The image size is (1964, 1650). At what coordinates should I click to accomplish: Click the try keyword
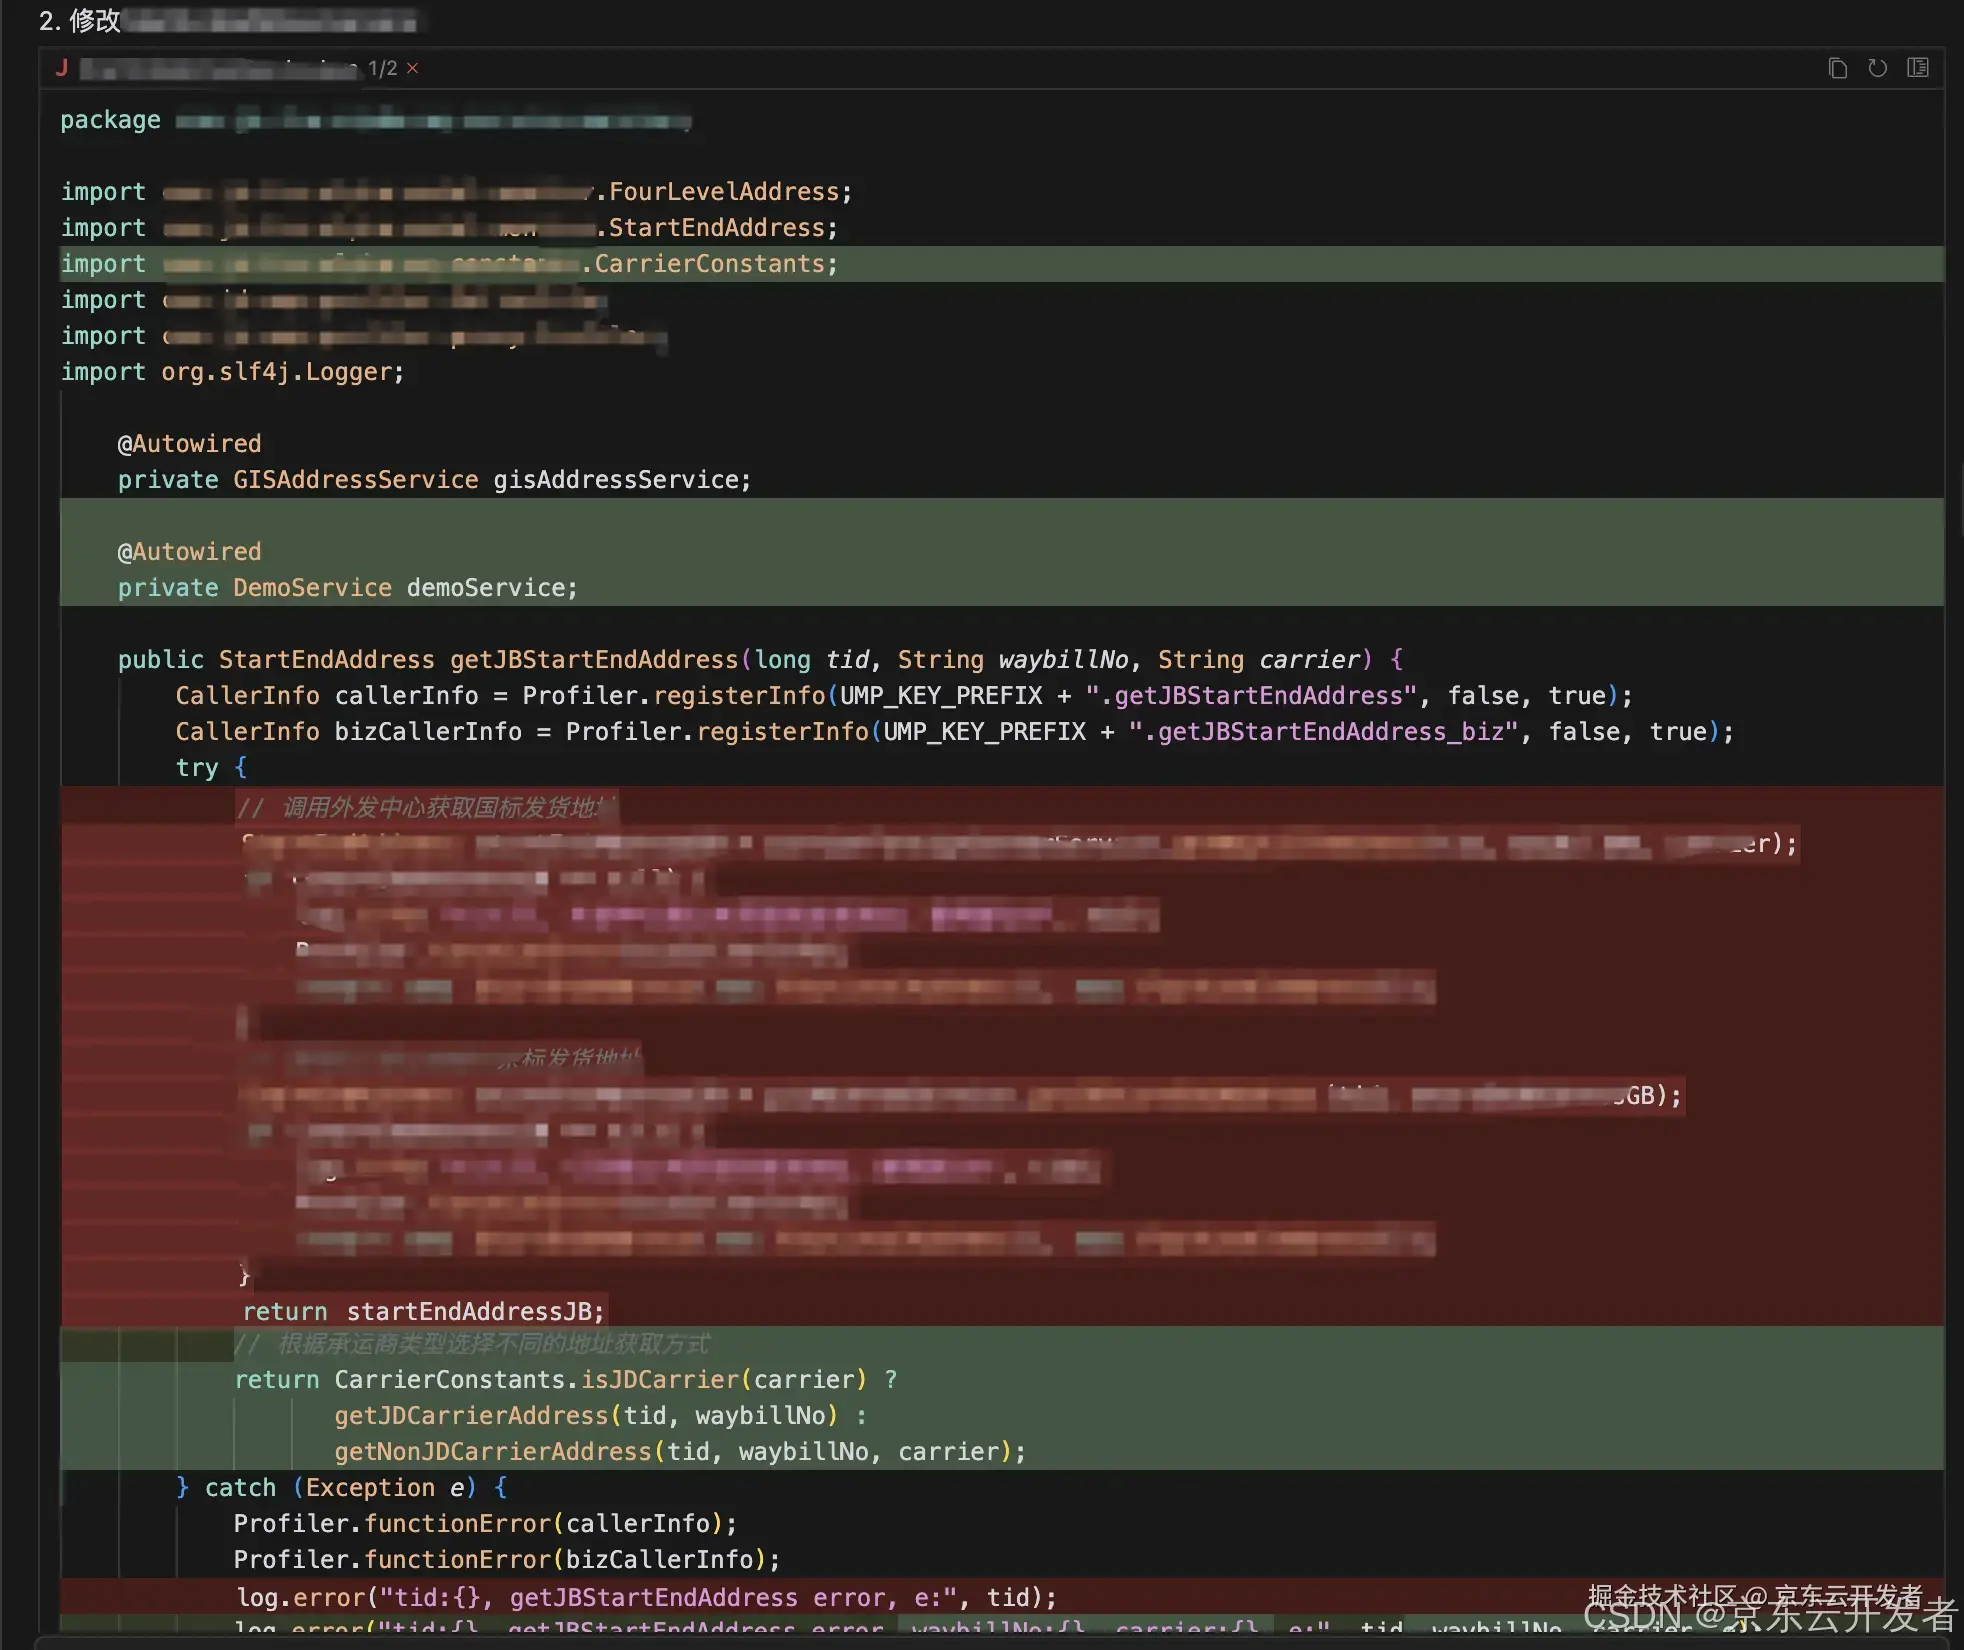click(x=196, y=768)
